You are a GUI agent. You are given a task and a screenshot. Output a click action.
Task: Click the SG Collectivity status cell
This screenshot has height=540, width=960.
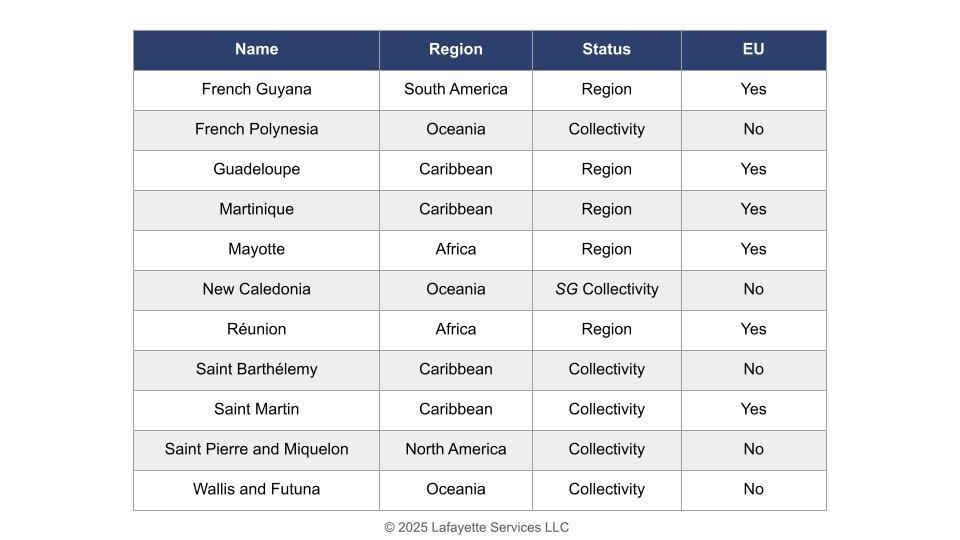click(606, 289)
